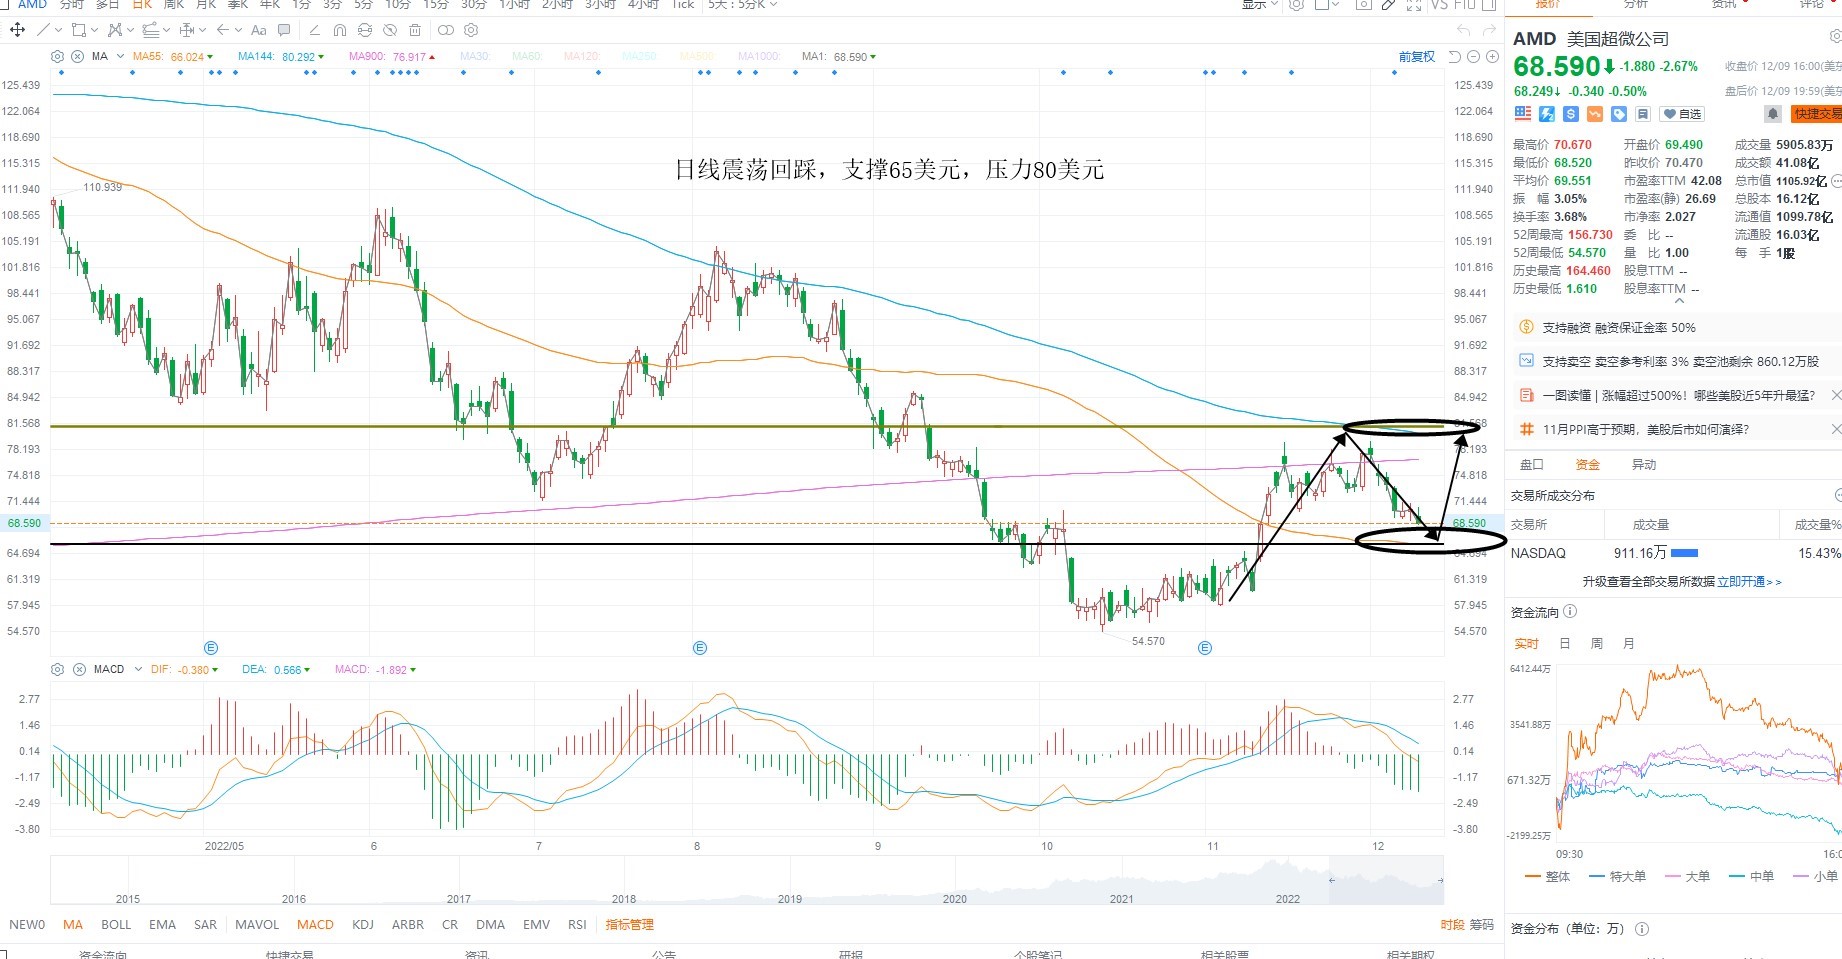Select the rectangle shape drawing tool
This screenshot has height=959, width=1842.
point(79,30)
